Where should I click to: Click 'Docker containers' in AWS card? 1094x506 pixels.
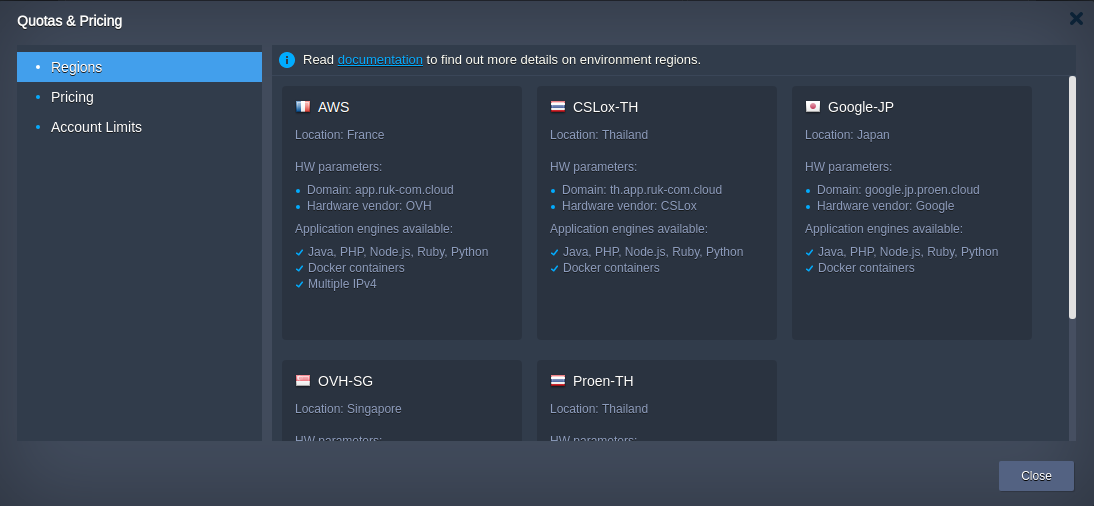pos(356,268)
